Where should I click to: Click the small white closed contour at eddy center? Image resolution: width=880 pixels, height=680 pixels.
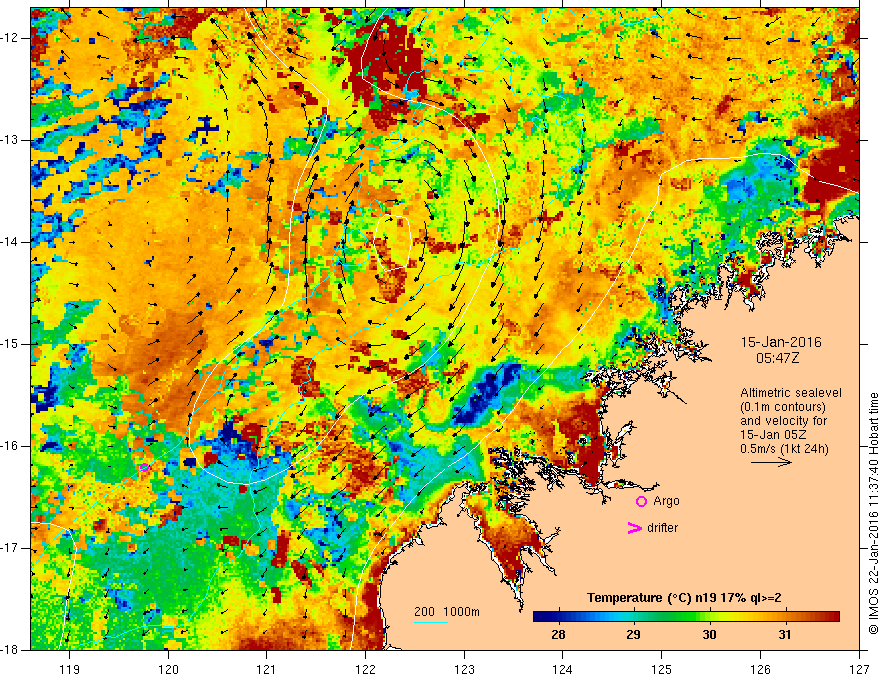(393, 242)
